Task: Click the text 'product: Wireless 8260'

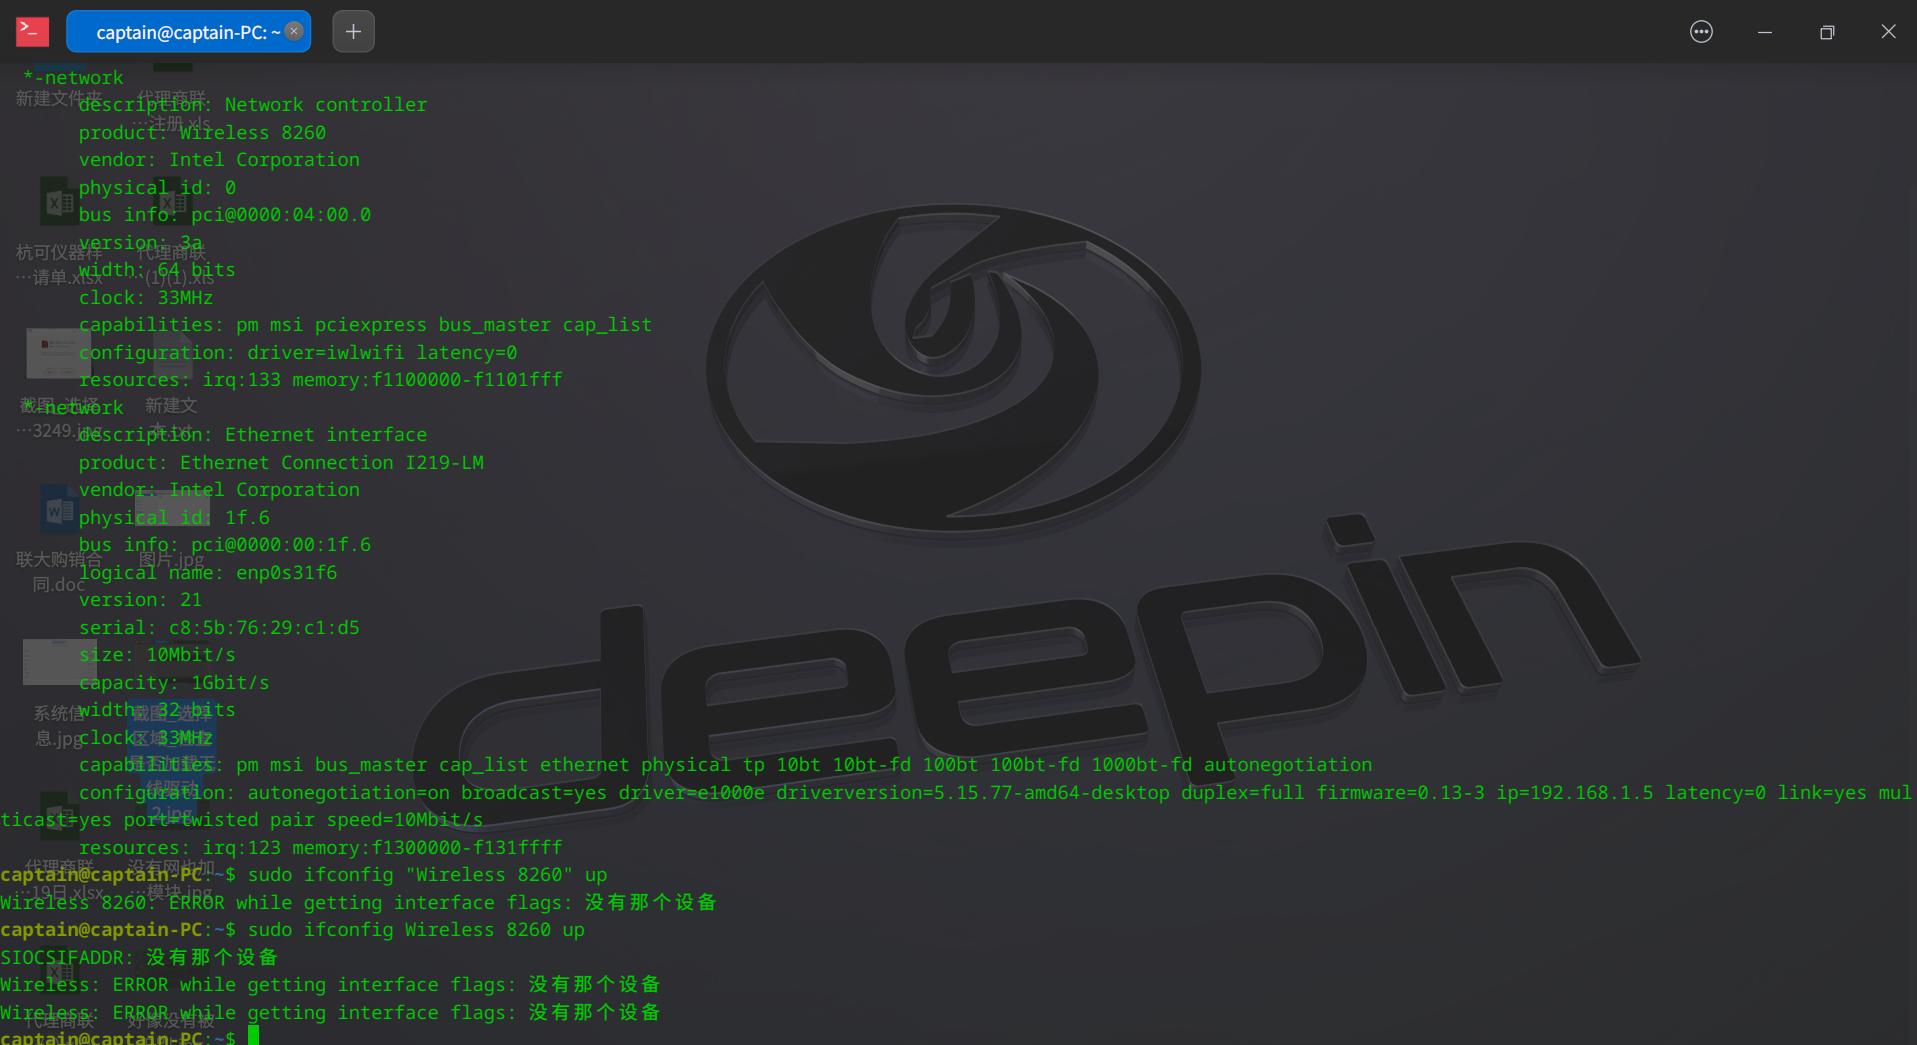Action: (x=202, y=133)
